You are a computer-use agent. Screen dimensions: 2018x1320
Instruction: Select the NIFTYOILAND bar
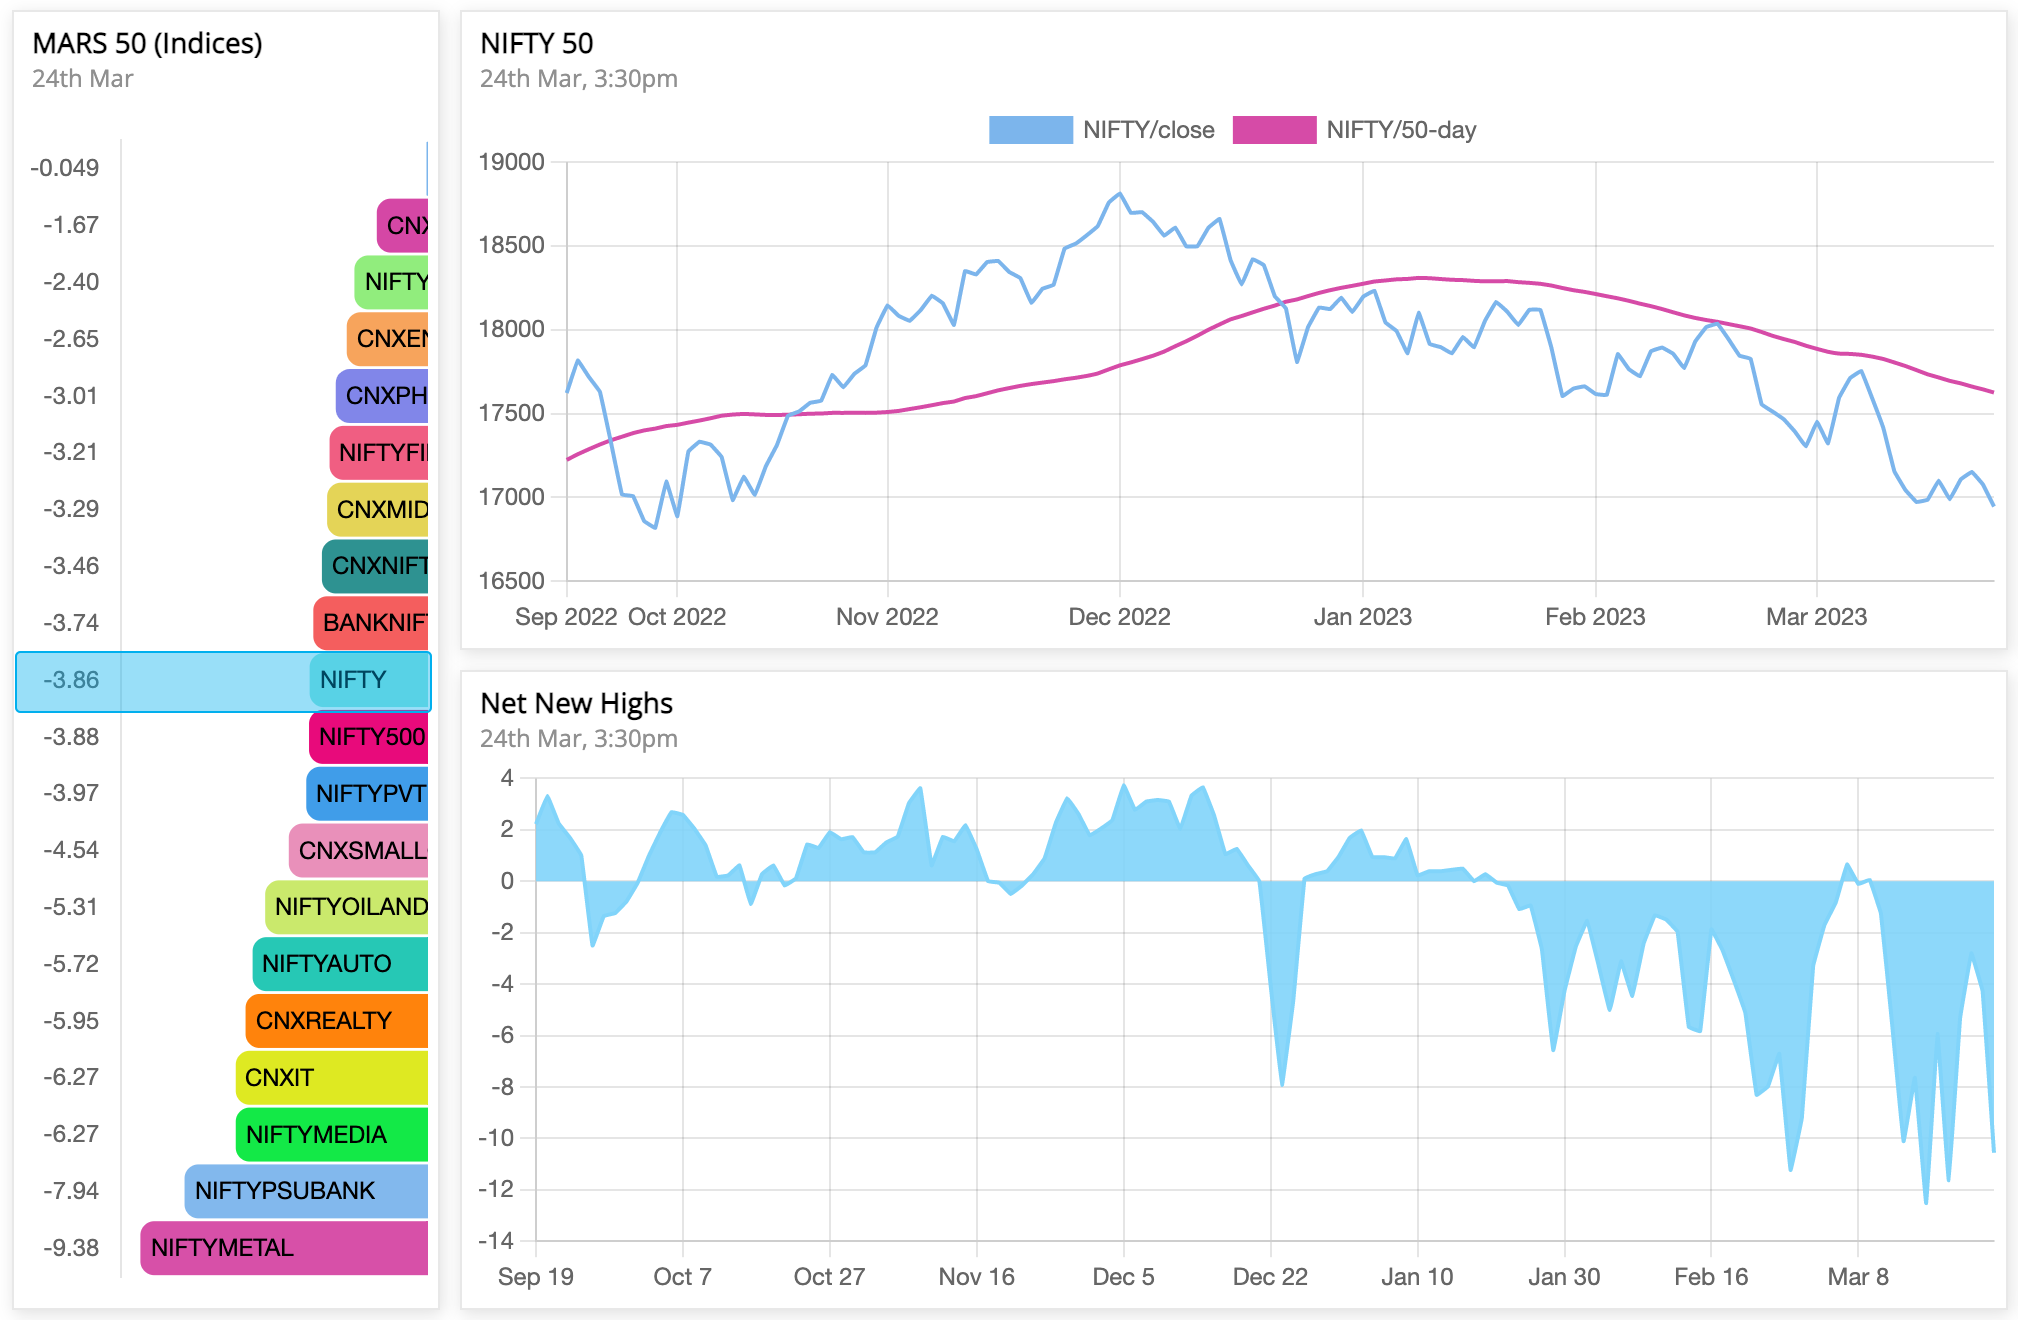click(x=347, y=906)
